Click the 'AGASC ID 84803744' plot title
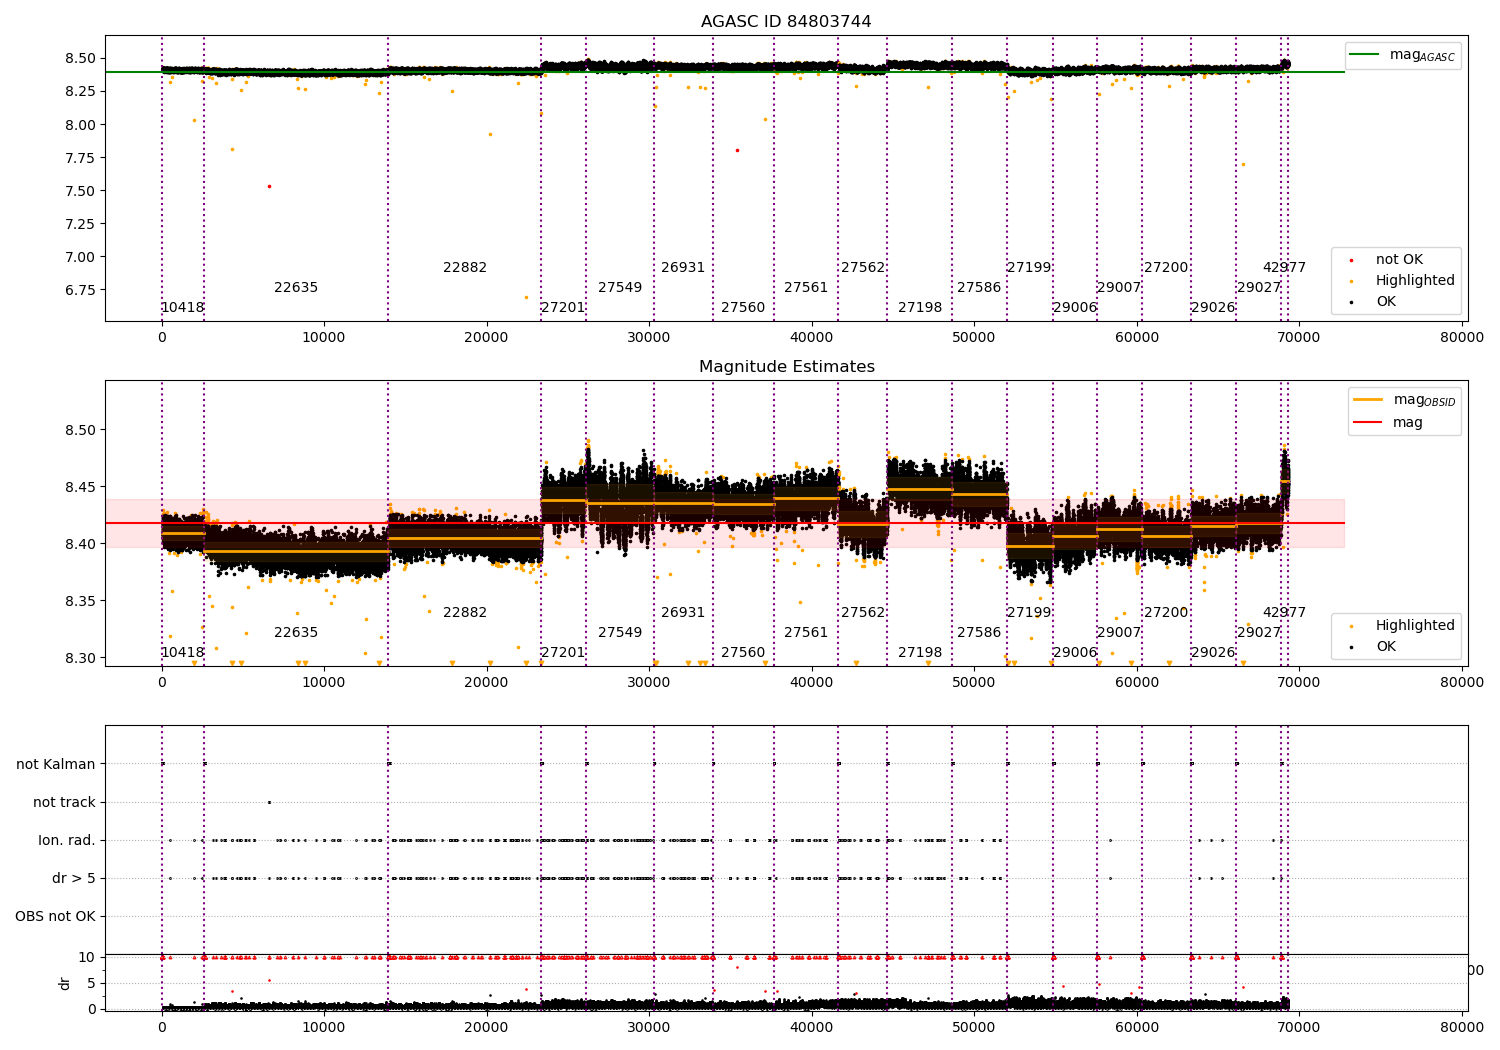 coord(786,22)
